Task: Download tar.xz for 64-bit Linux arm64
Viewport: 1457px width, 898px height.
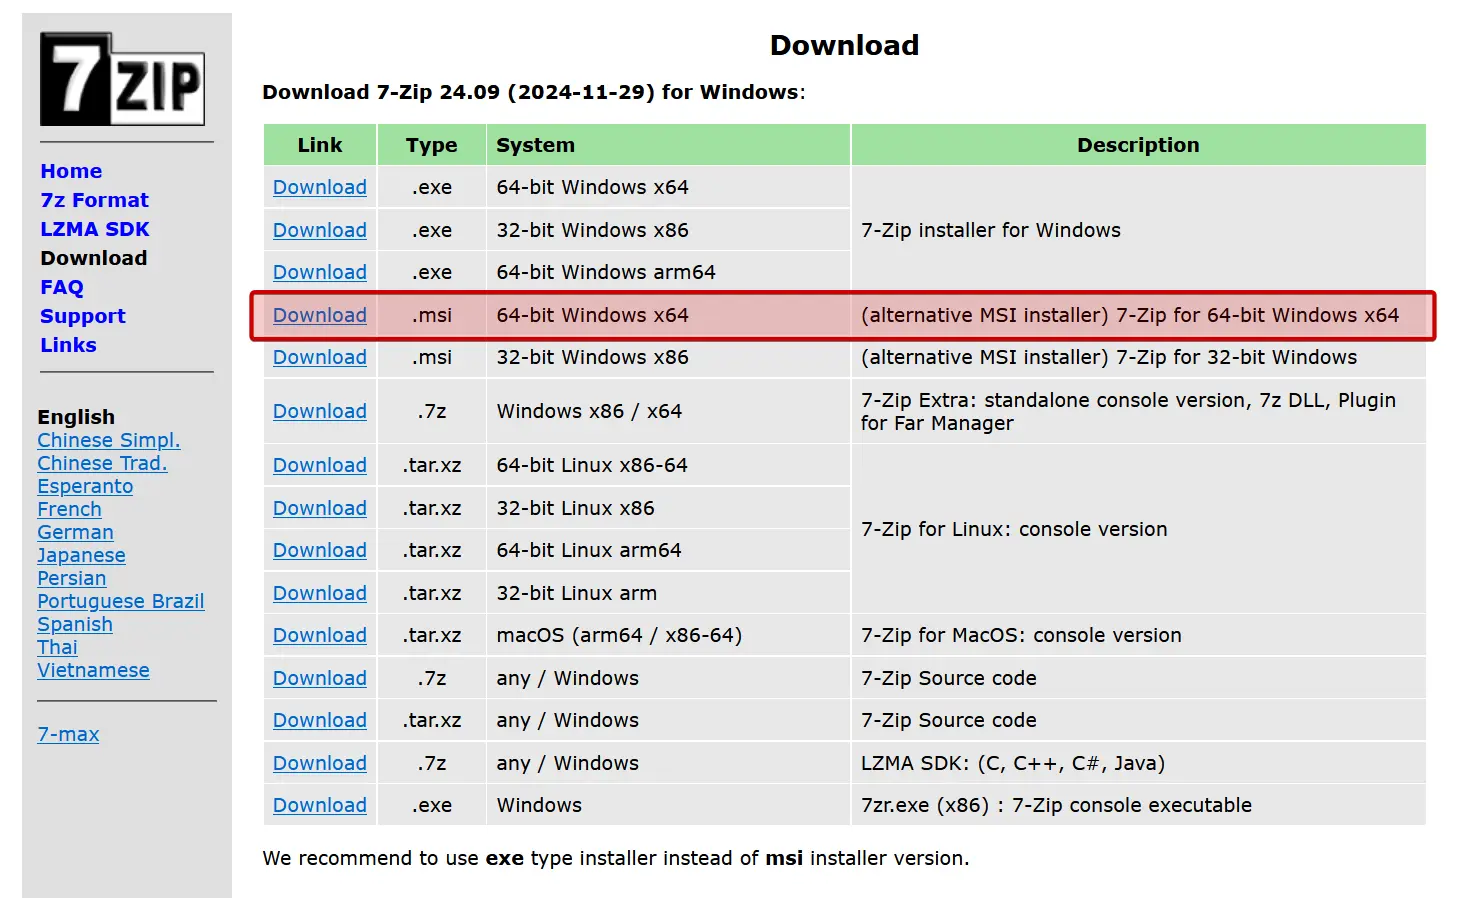Action: 320,550
